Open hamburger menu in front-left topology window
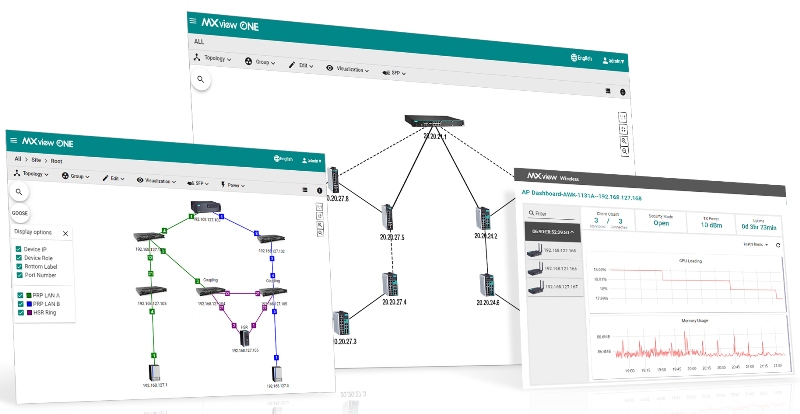Screen dimensions: 800x414 tap(14, 140)
